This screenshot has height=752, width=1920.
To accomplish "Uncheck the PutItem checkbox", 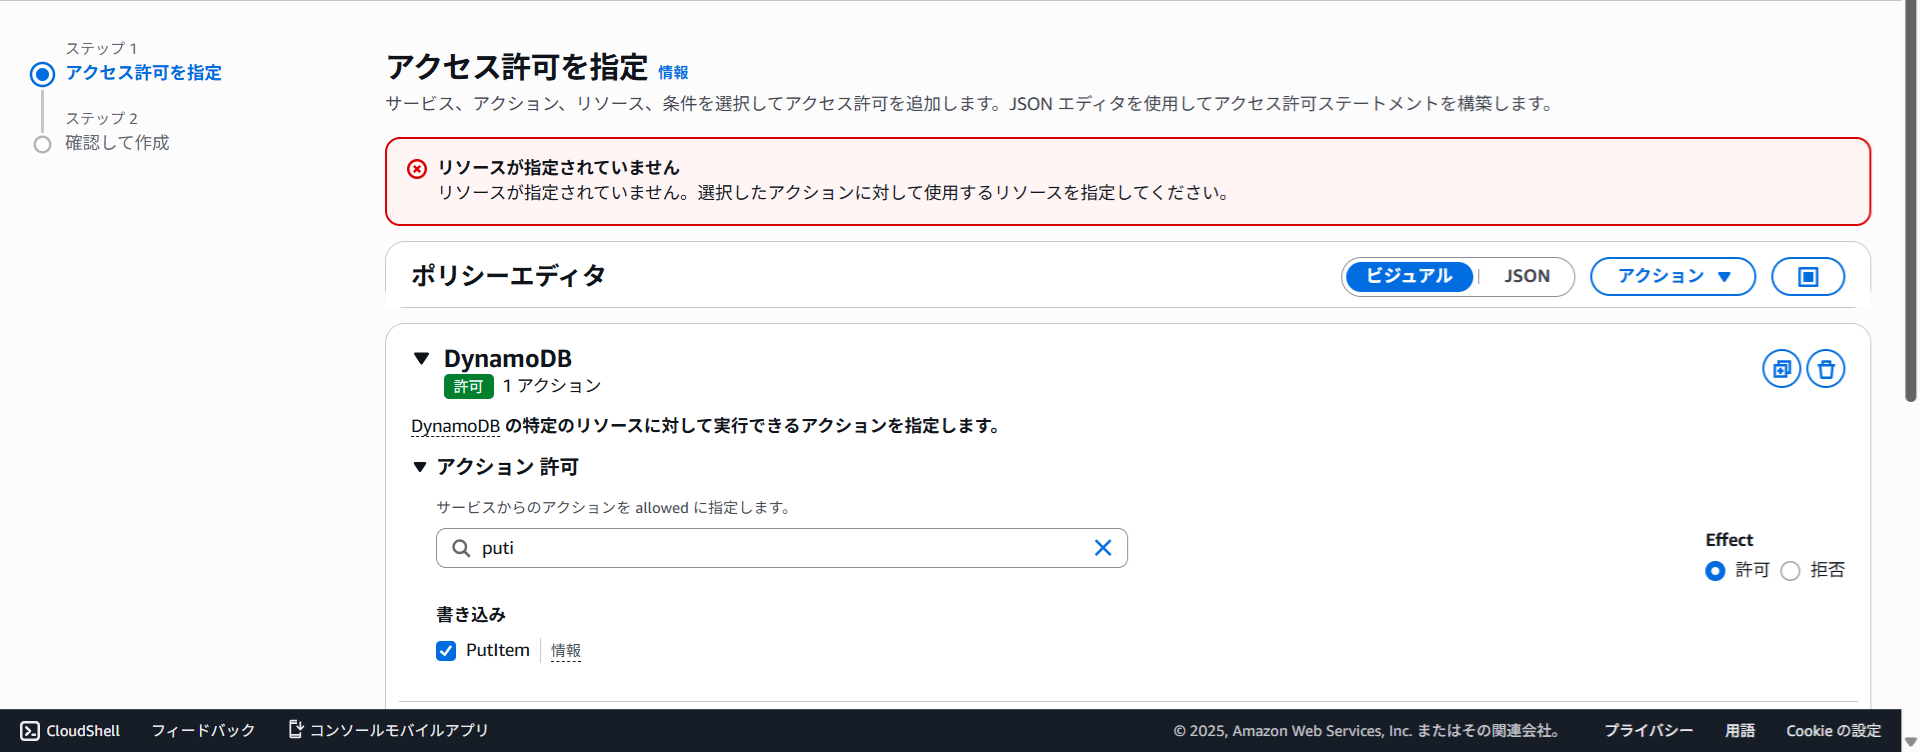I will [x=446, y=651].
